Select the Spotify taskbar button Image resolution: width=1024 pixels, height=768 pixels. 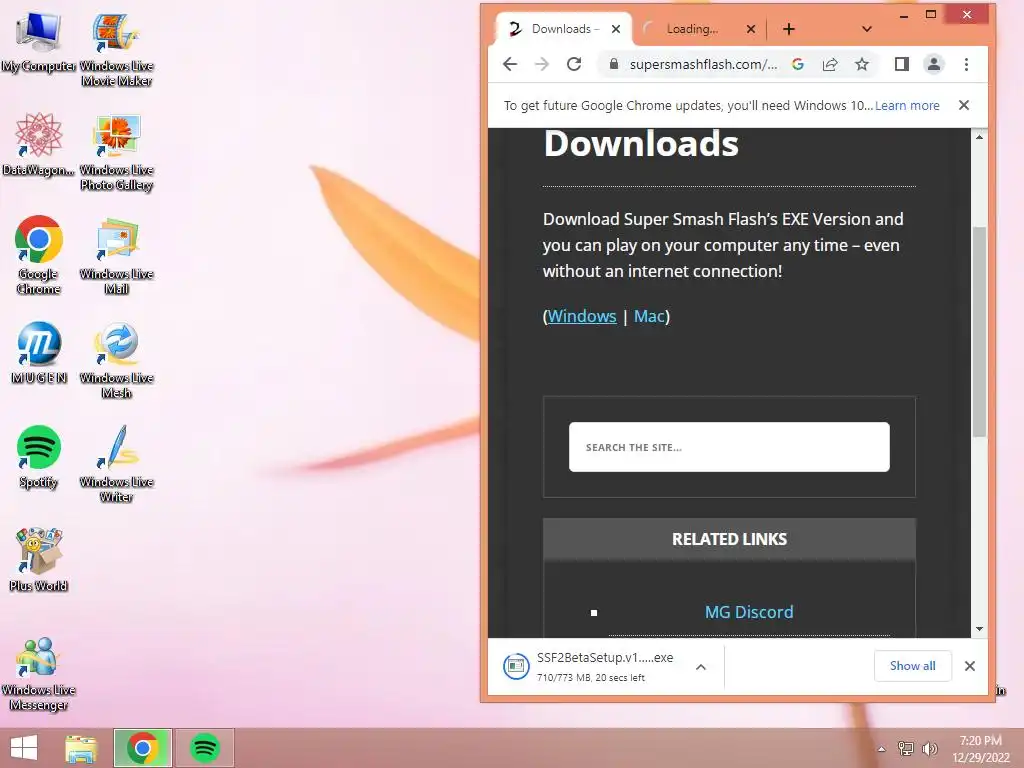click(x=204, y=748)
